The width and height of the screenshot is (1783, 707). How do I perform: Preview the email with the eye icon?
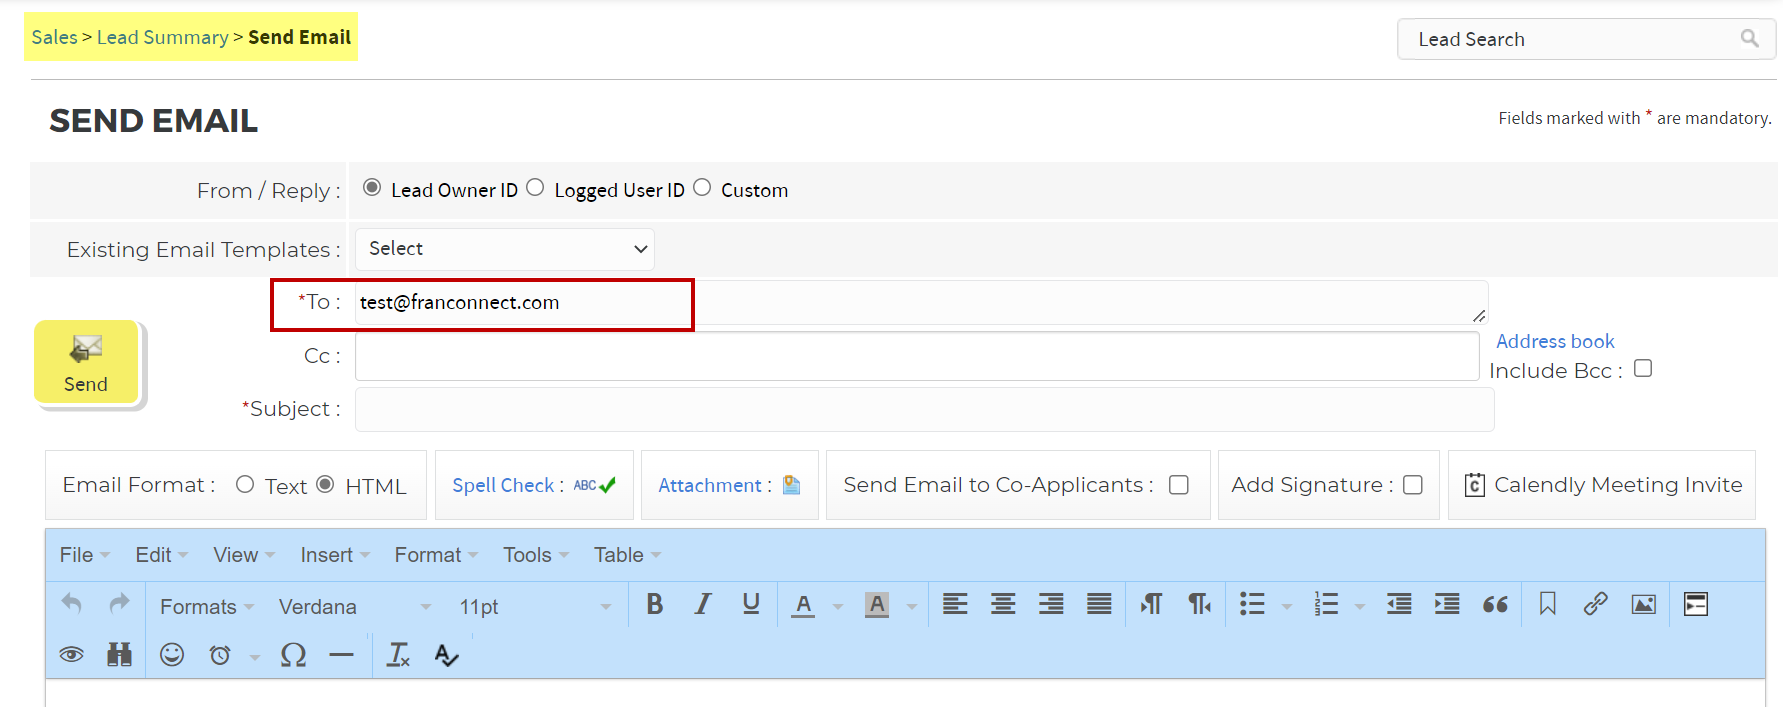[71, 655]
